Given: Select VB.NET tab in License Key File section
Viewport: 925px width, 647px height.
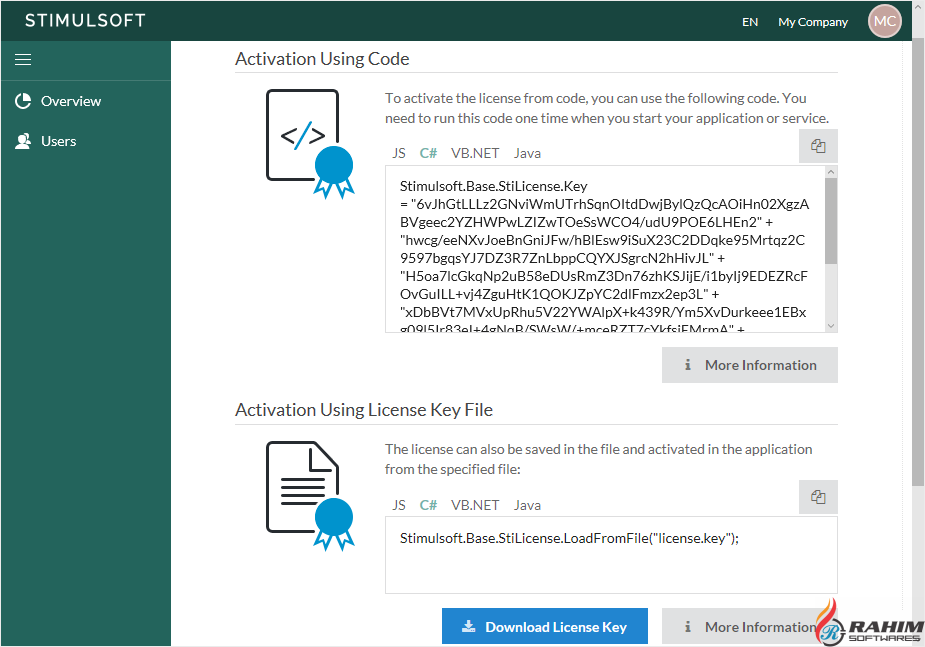Looking at the screenshot, I should [475, 505].
